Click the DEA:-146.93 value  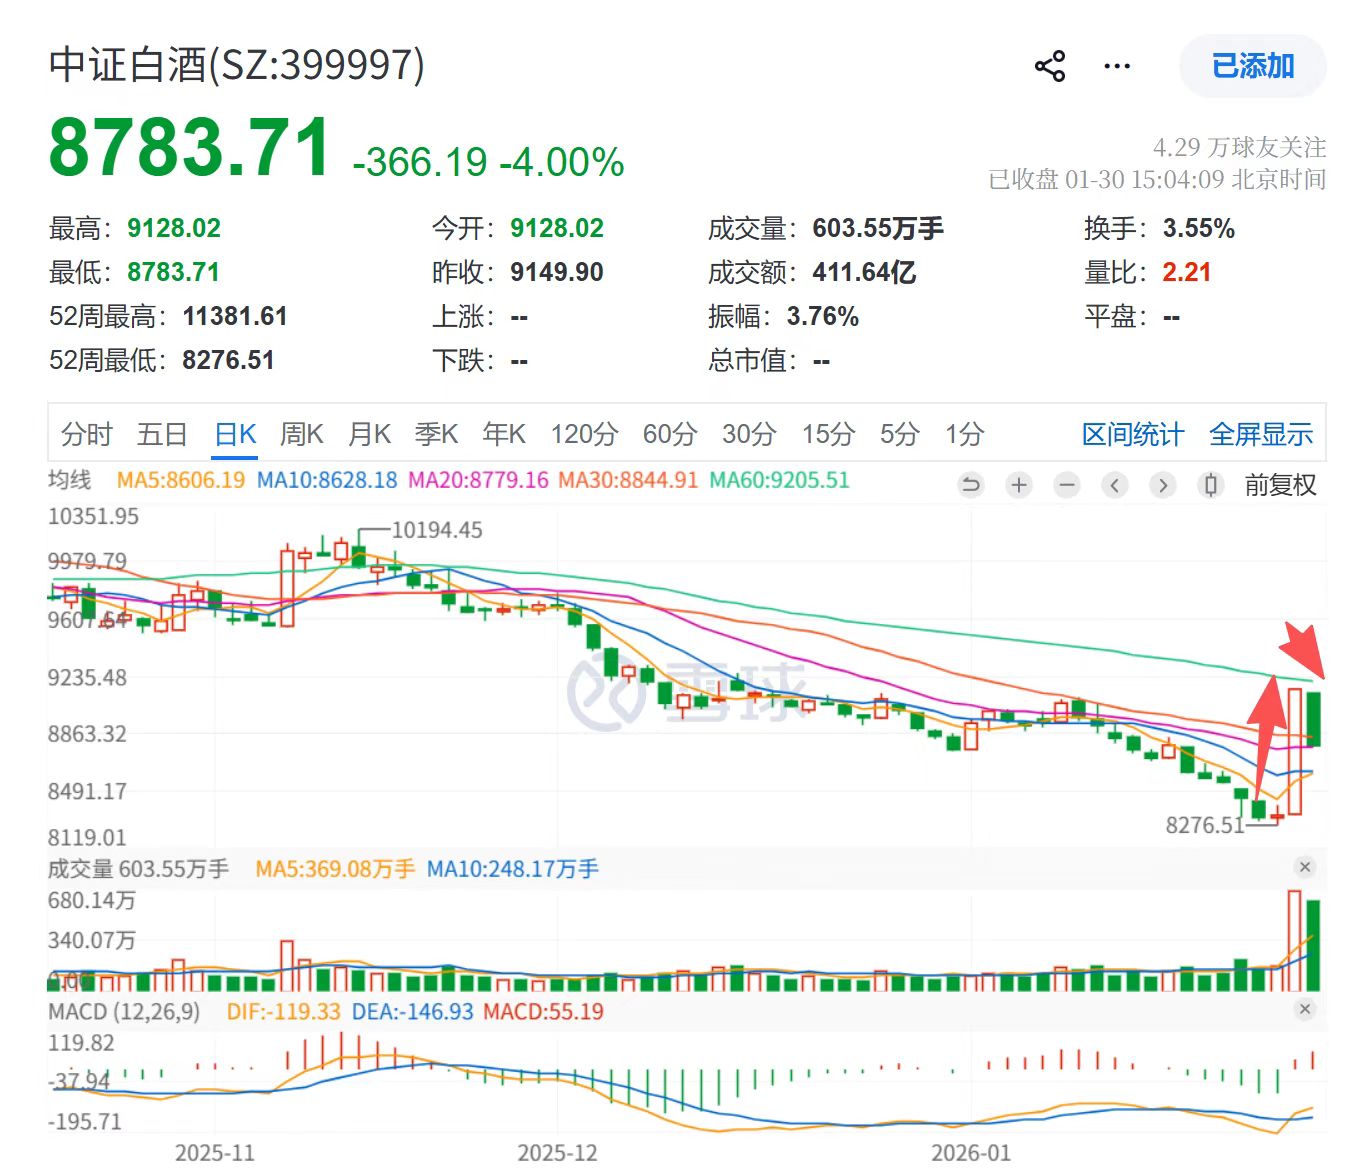point(412,1012)
